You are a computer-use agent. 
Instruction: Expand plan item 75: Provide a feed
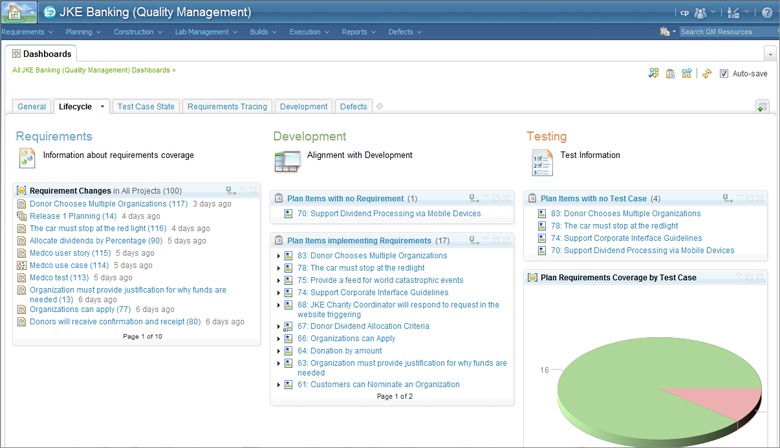pyautogui.click(x=279, y=280)
